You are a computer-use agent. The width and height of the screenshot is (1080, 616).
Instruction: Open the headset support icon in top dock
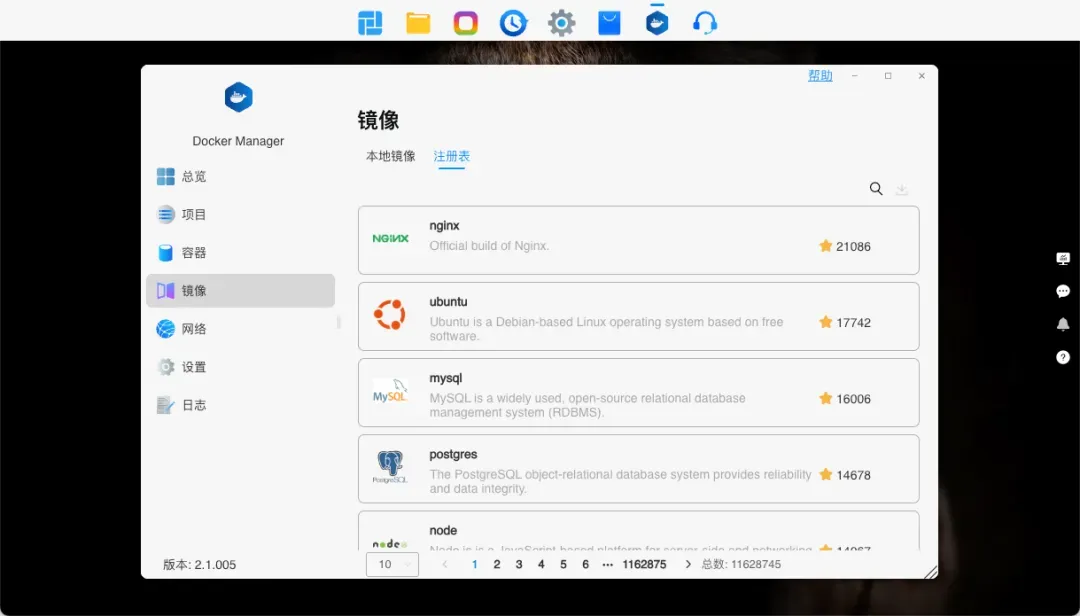pyautogui.click(x=705, y=23)
